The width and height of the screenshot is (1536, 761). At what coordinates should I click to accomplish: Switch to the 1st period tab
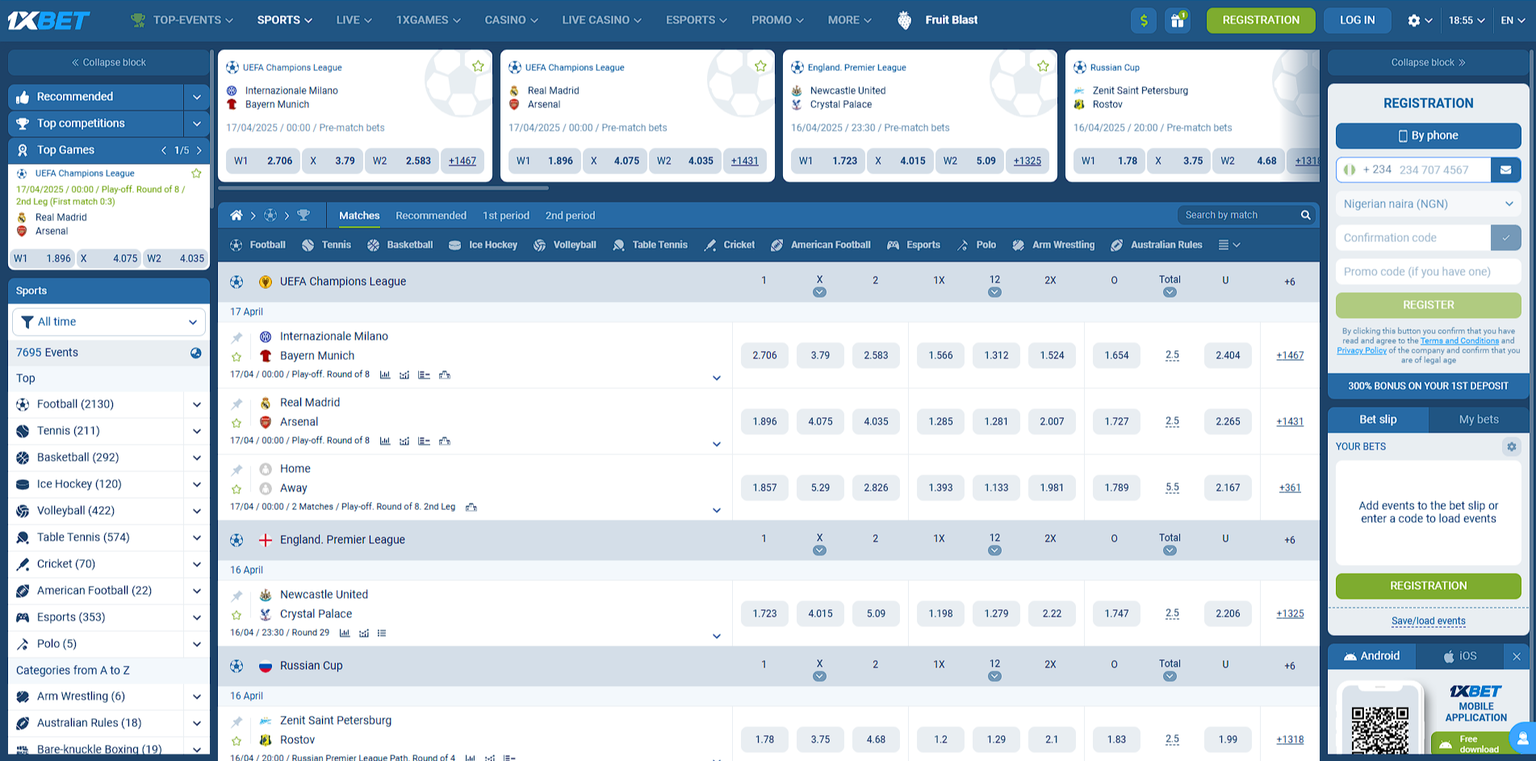[506, 216]
